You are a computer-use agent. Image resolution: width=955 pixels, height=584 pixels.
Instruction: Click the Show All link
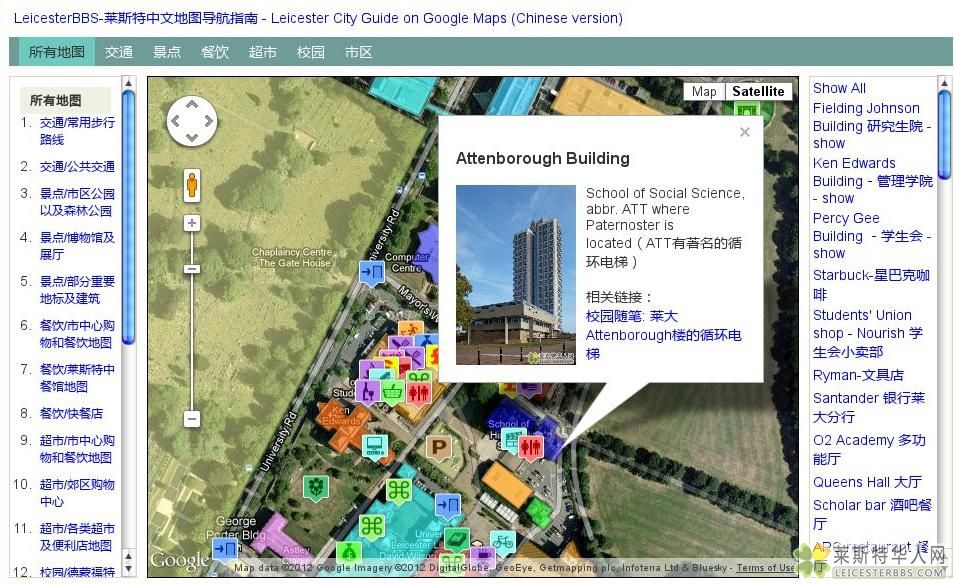pyautogui.click(x=839, y=88)
